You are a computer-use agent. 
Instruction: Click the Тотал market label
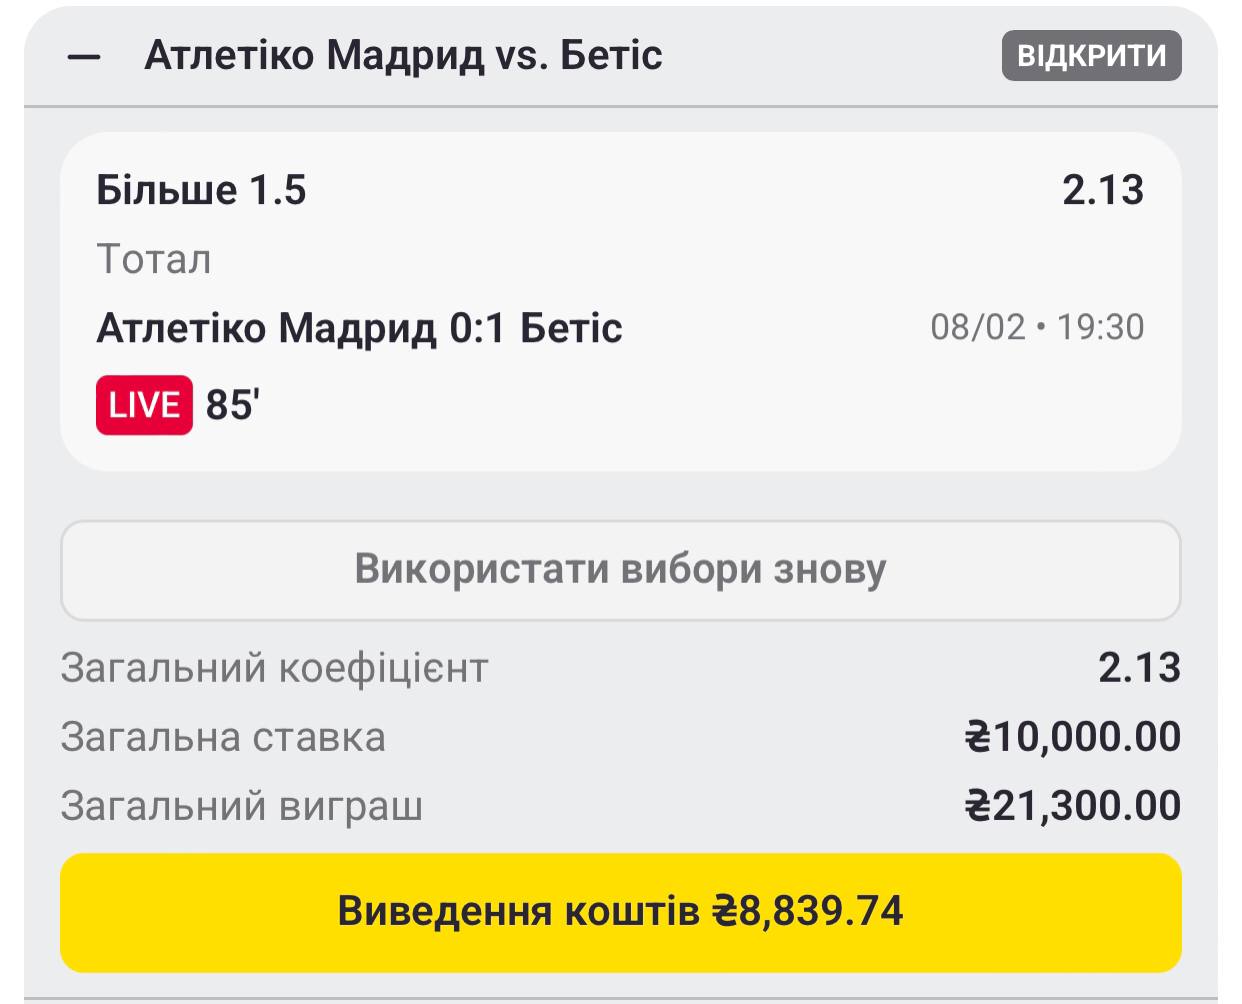154,259
